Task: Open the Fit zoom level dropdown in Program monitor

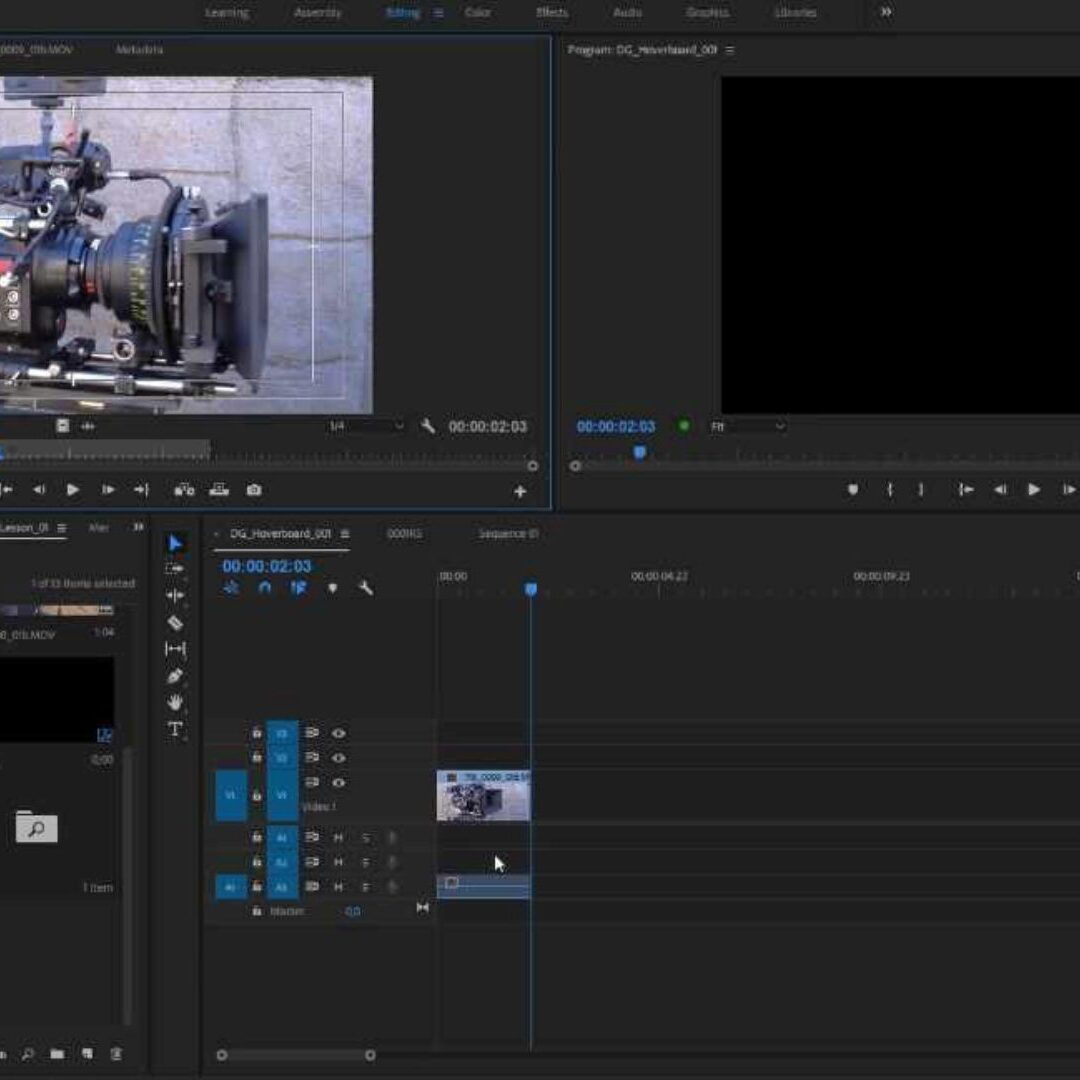Action: click(x=748, y=427)
